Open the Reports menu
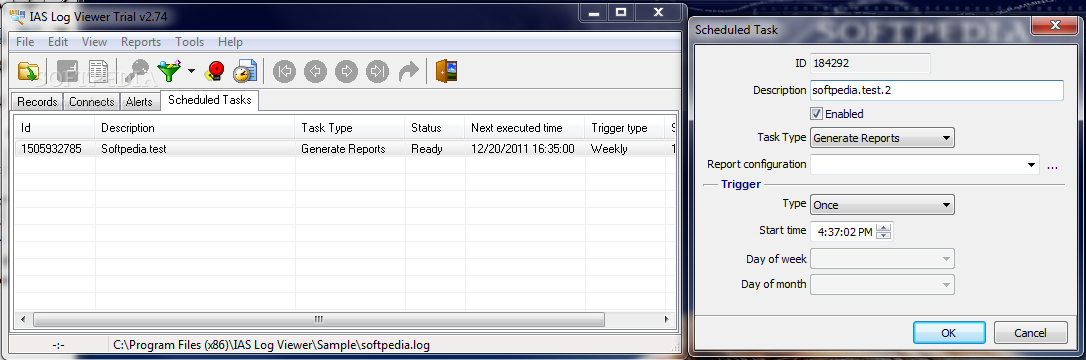1086x360 pixels. (141, 42)
